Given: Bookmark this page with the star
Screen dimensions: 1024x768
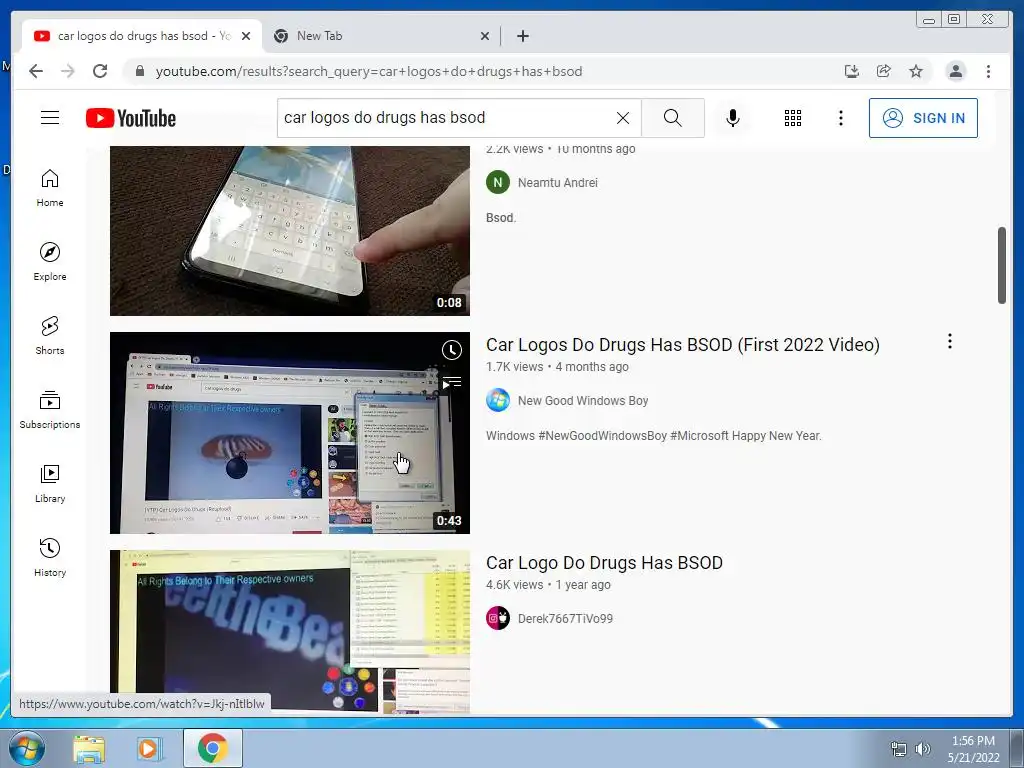Looking at the screenshot, I should click(916, 71).
